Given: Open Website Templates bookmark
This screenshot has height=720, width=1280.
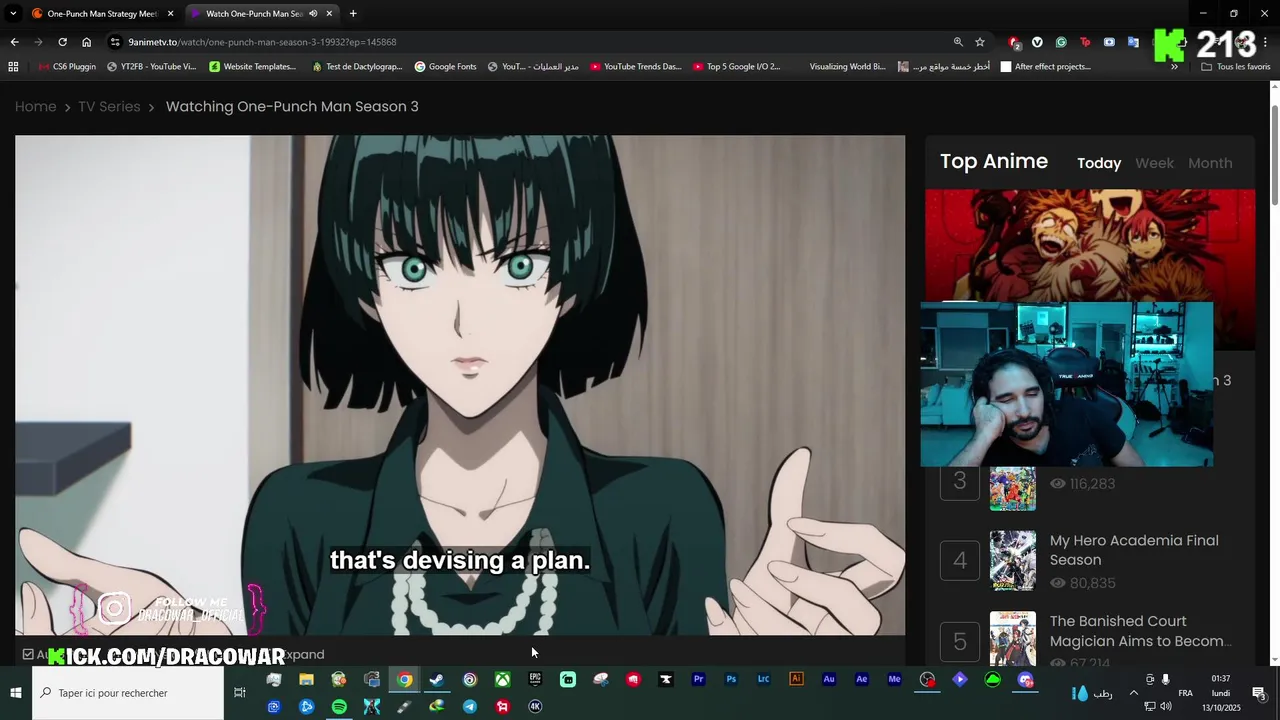Looking at the screenshot, I should [253, 67].
